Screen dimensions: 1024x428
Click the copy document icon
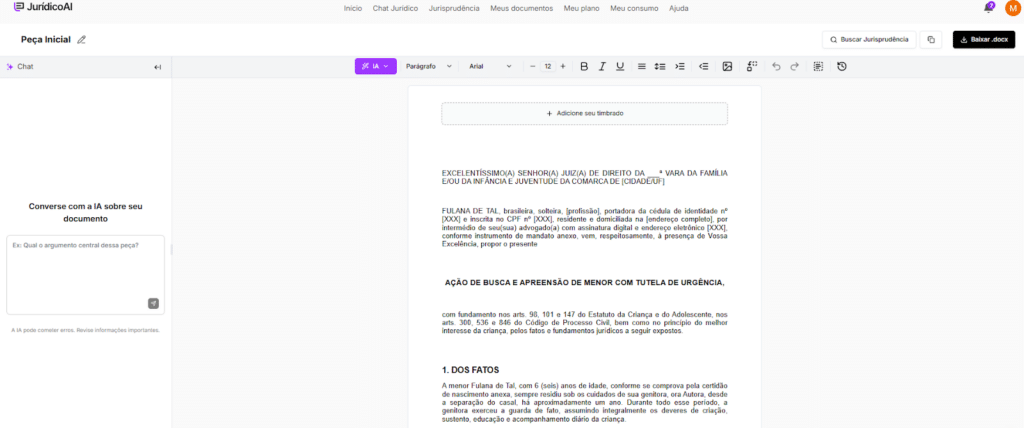tap(931, 40)
